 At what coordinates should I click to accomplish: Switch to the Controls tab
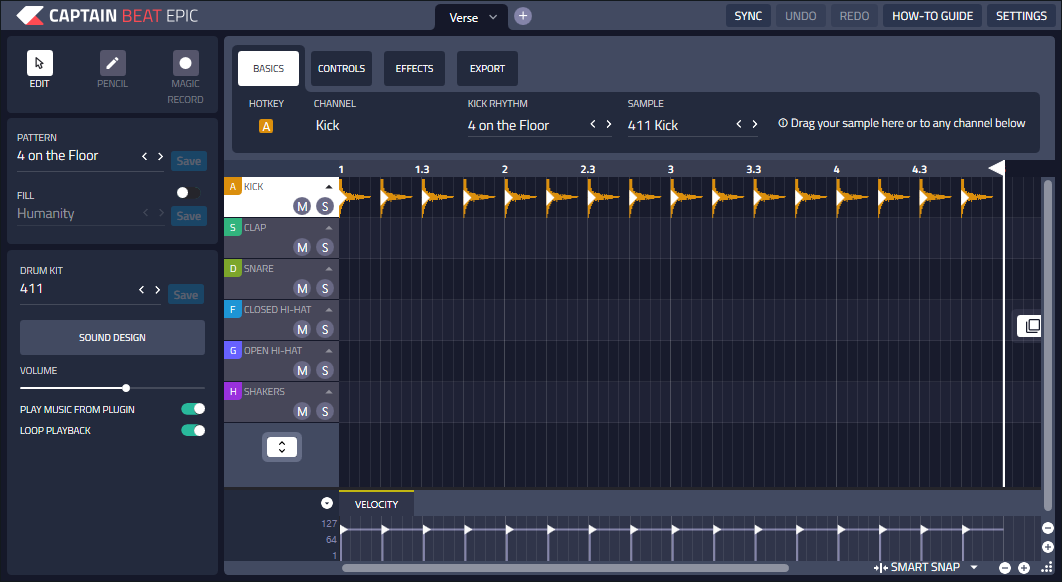point(341,69)
